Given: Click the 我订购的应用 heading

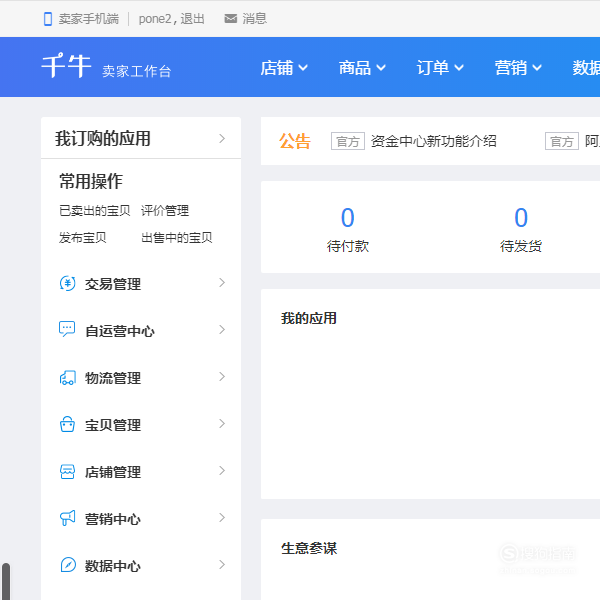Looking at the screenshot, I should 103,139.
